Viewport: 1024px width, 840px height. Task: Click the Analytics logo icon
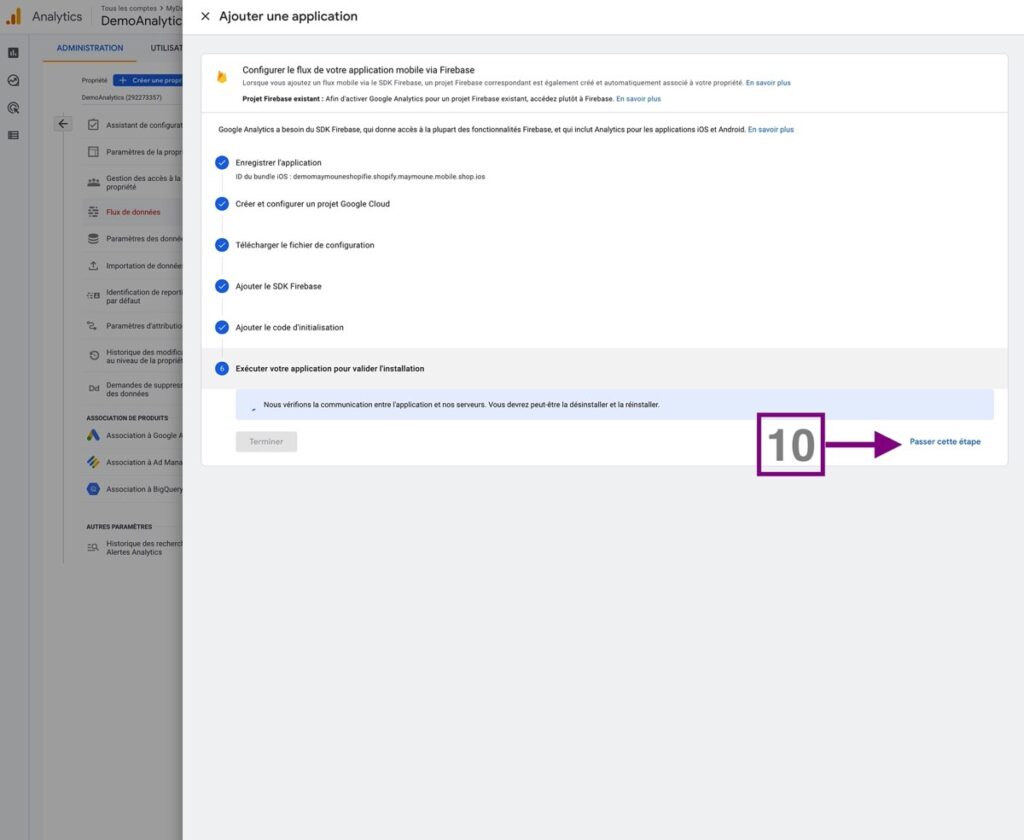click(14, 16)
